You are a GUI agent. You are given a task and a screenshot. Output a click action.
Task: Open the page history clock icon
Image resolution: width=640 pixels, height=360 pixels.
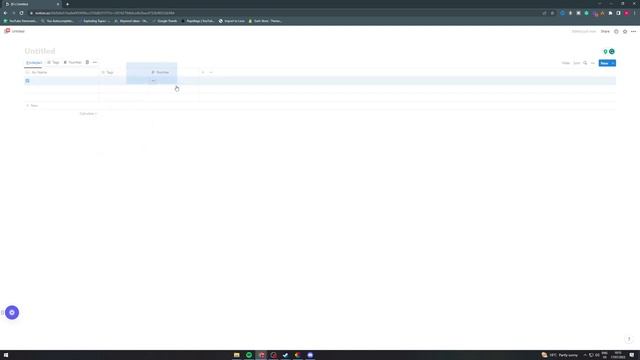pyautogui.click(x=616, y=31)
